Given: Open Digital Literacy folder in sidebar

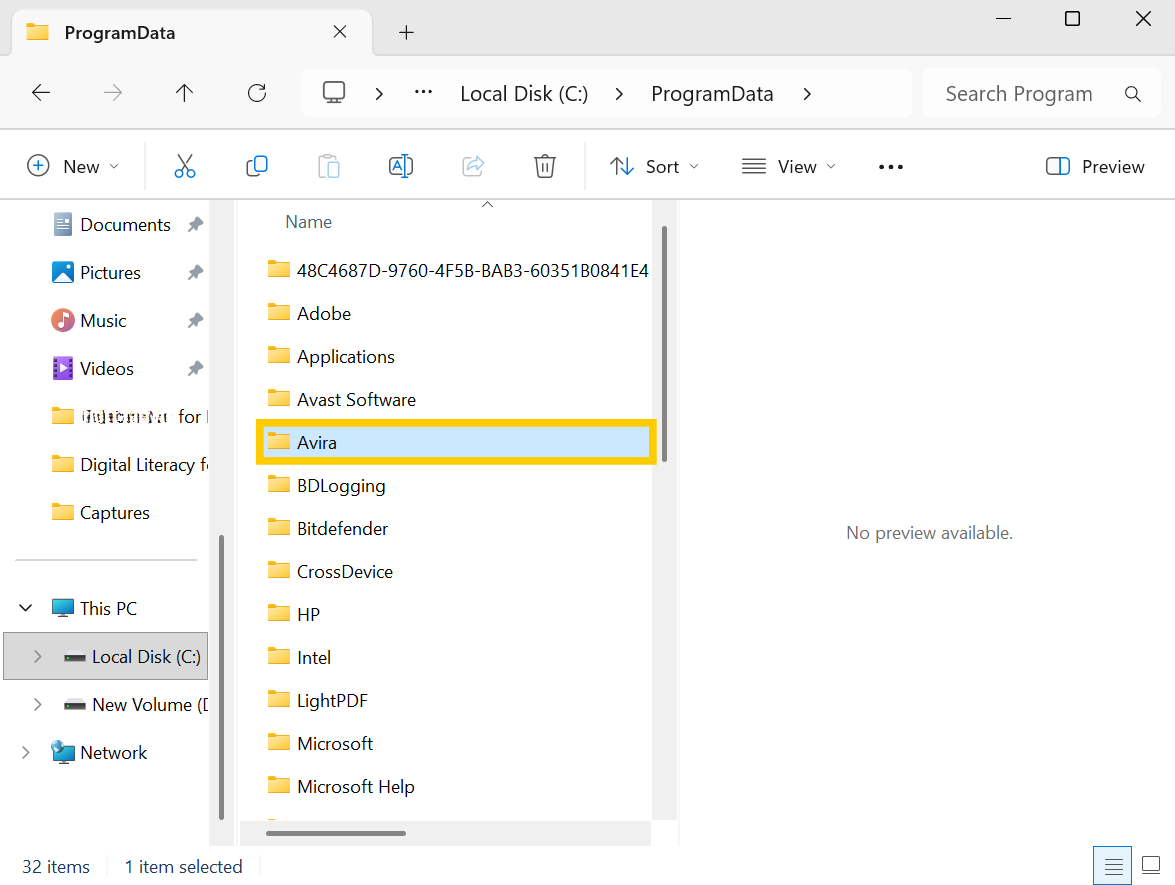Looking at the screenshot, I should [130, 465].
